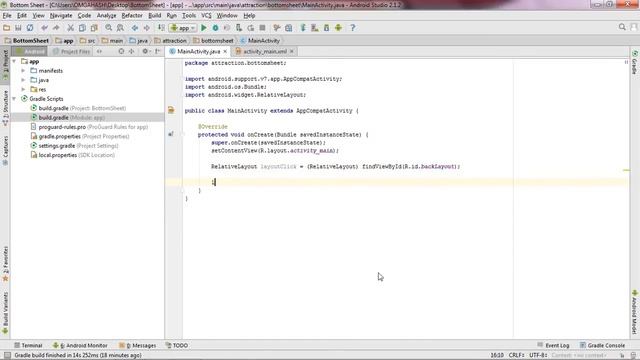The height and width of the screenshot is (360, 640).
Task: Switch to the activity_main.xml editor tab
Action: [265, 51]
